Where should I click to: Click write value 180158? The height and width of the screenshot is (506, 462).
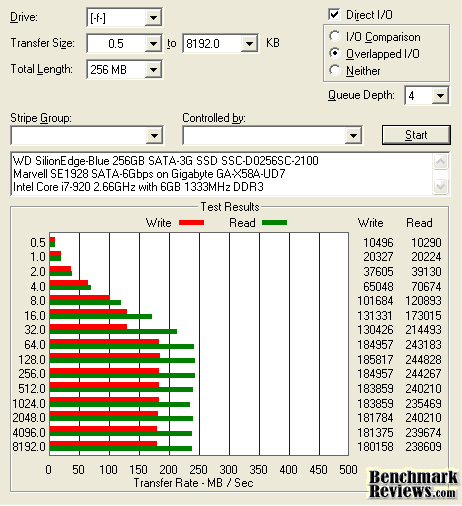click(375, 447)
